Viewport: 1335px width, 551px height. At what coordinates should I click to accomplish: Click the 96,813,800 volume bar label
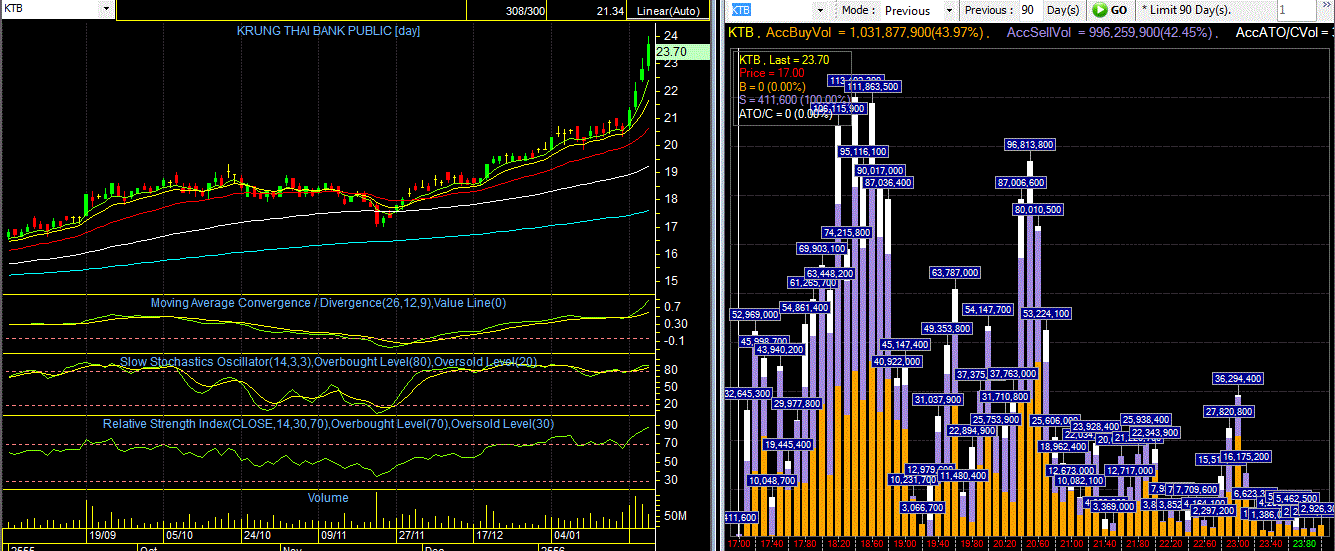[x=1030, y=145]
